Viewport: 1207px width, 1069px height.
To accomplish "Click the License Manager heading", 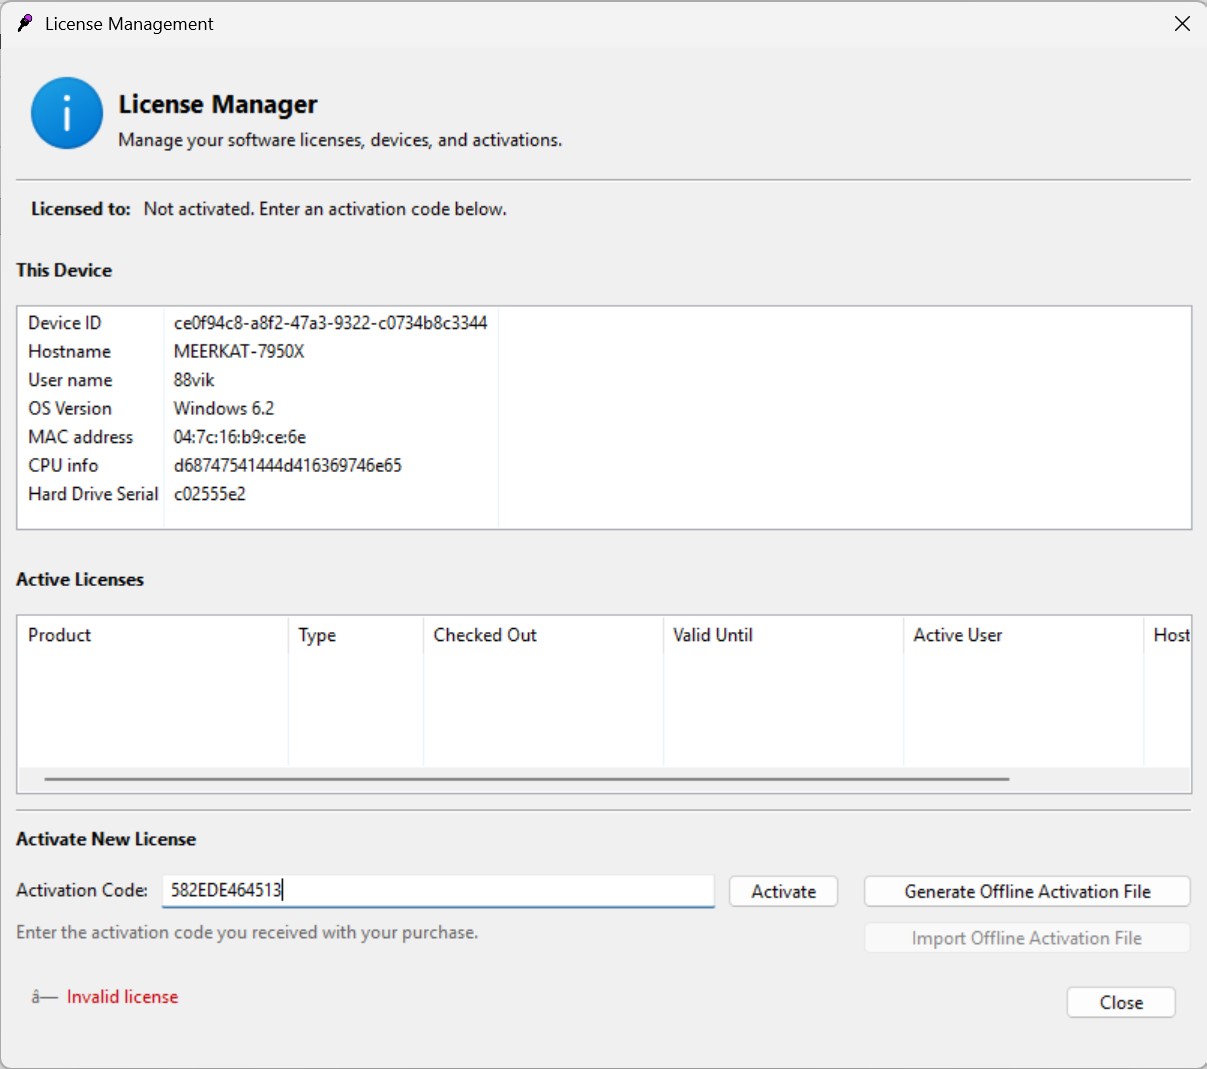I will (x=218, y=104).
